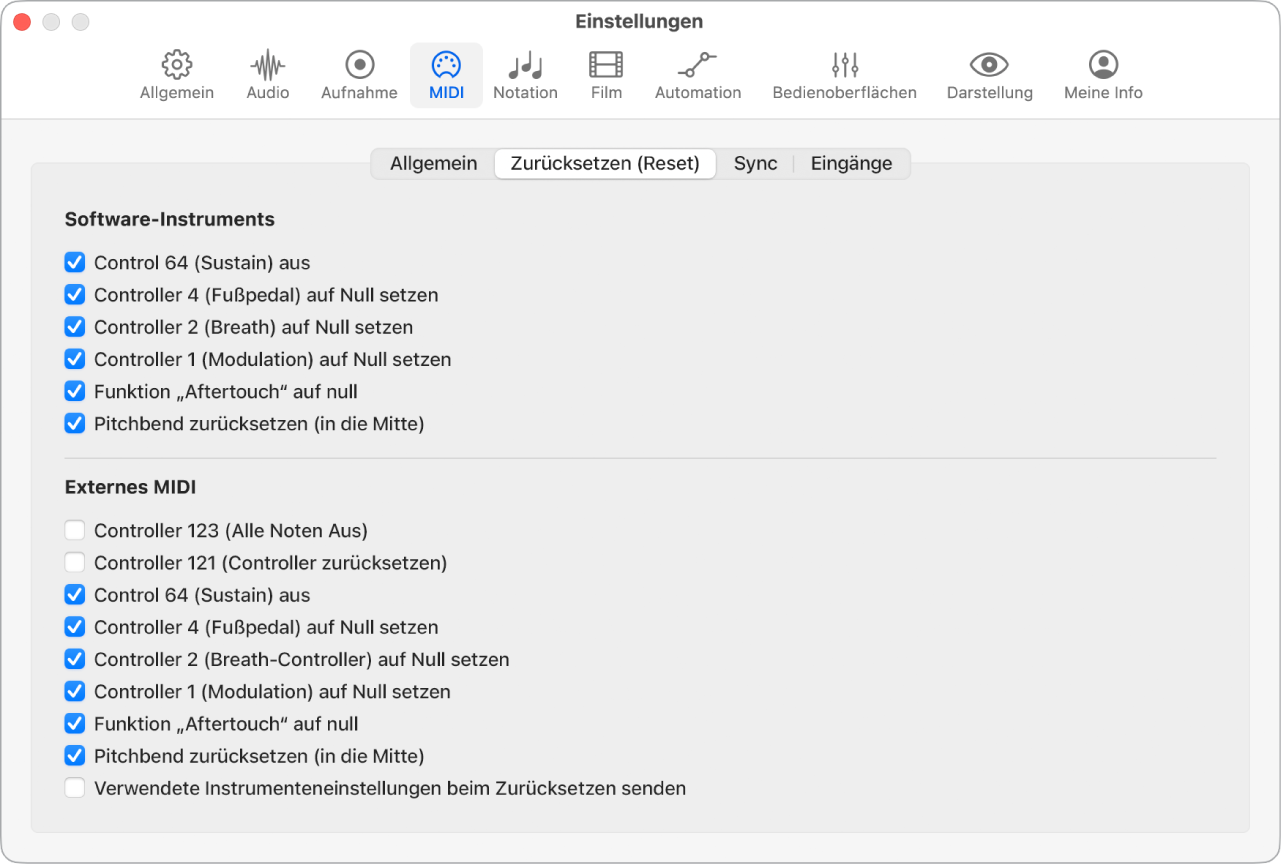Select the Automation settings icon

[697, 74]
